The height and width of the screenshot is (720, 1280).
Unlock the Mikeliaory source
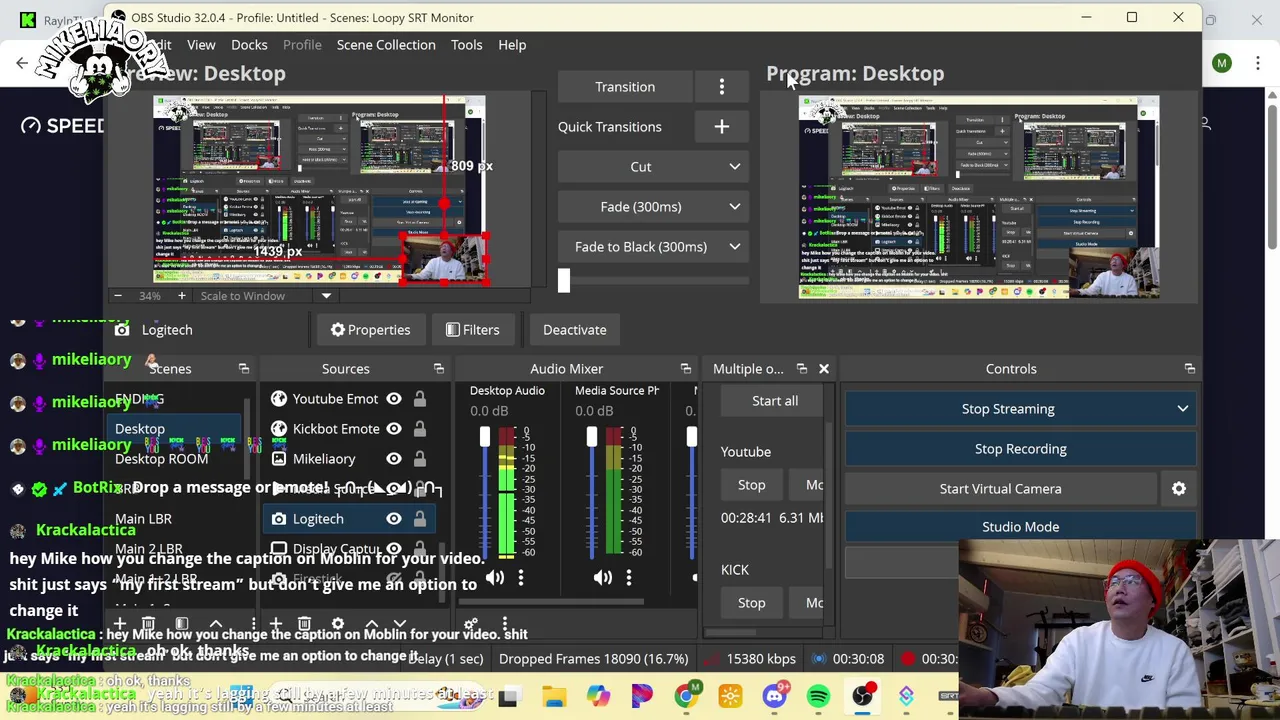420,459
